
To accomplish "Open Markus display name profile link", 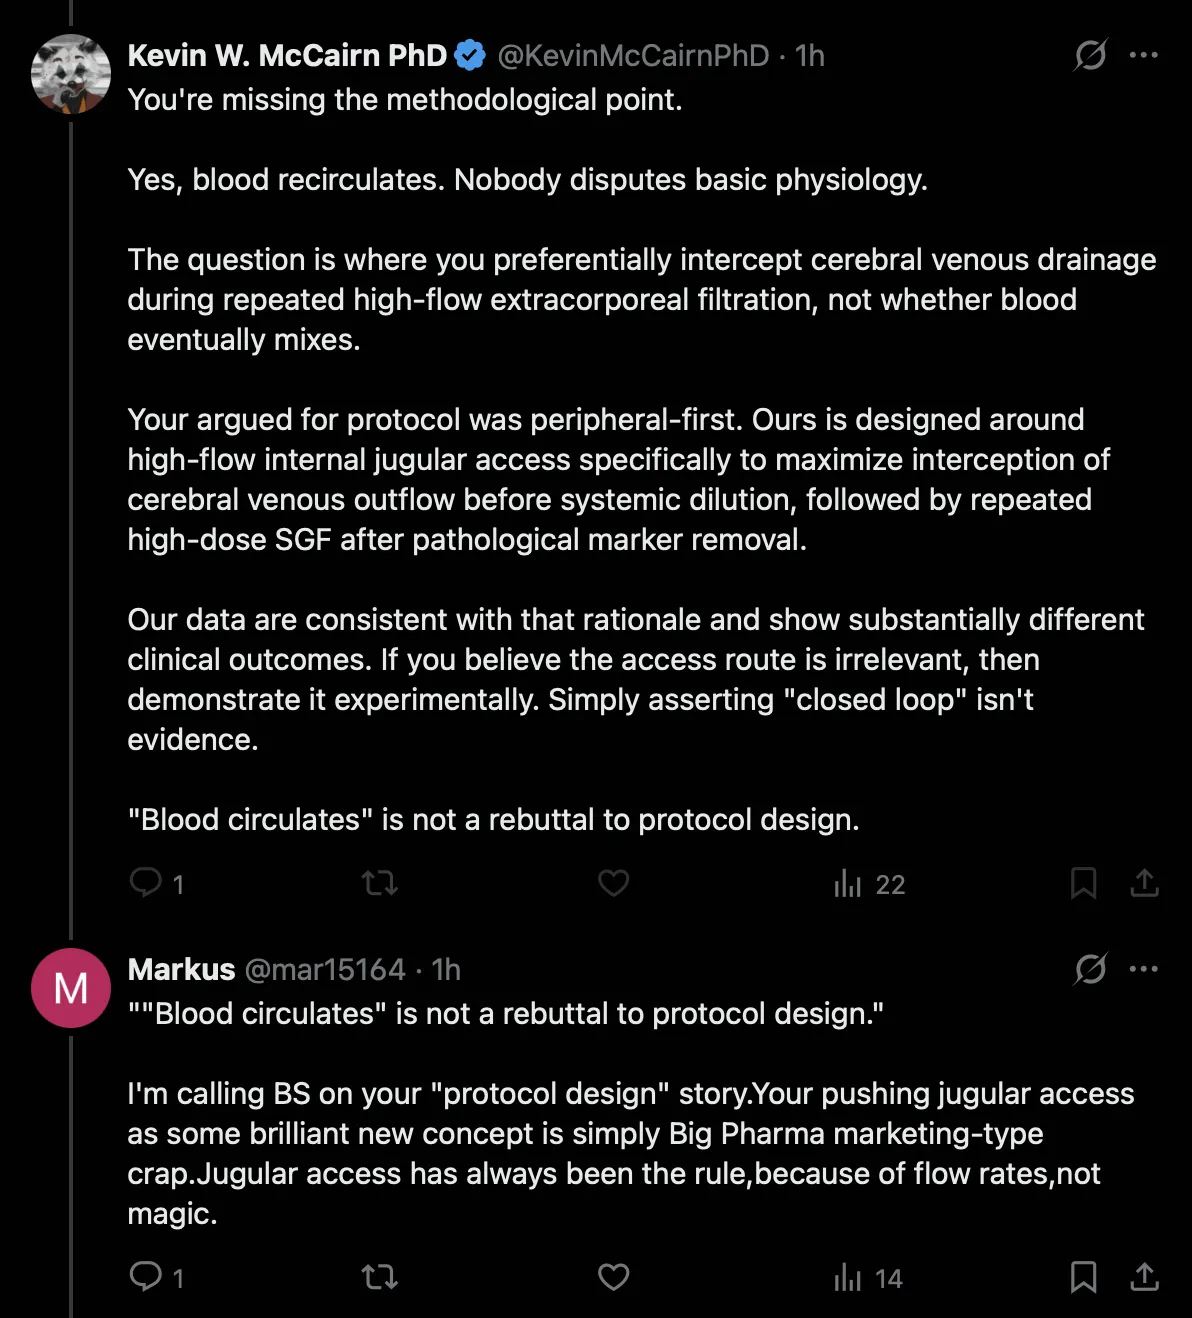I will pyautogui.click(x=181, y=969).
